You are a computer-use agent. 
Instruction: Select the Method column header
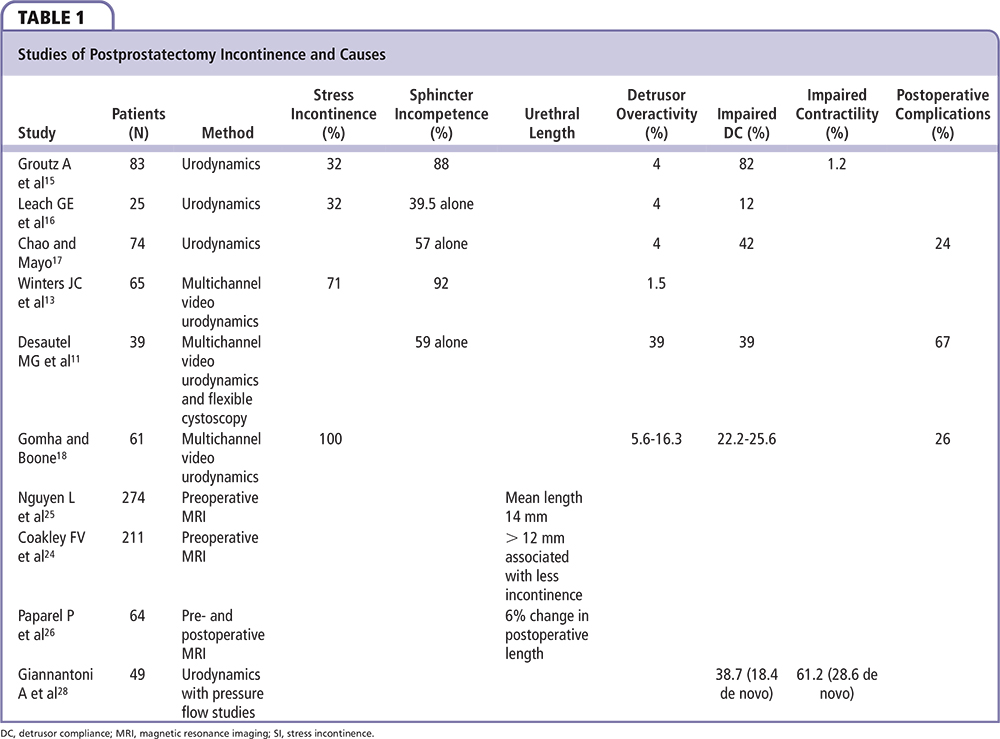click(x=228, y=132)
